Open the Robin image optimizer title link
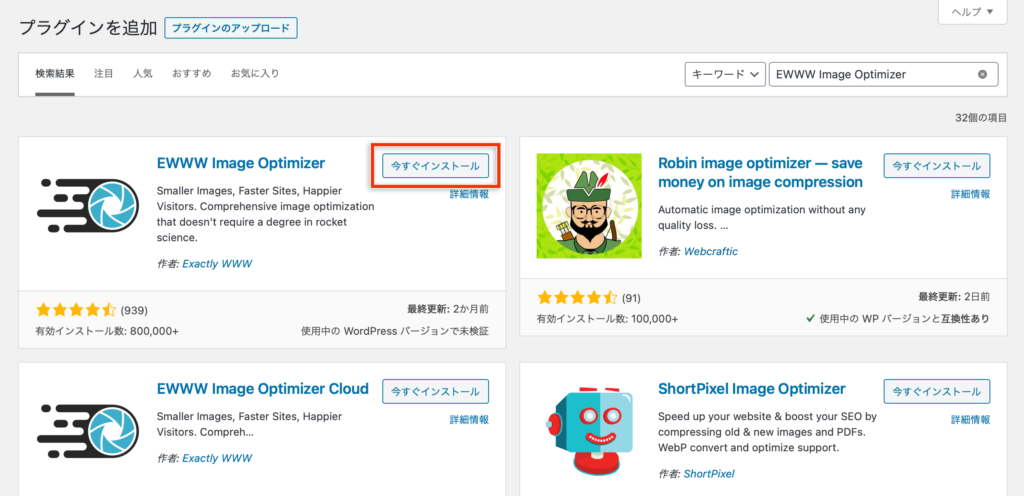The image size is (1024, 496). (761, 172)
